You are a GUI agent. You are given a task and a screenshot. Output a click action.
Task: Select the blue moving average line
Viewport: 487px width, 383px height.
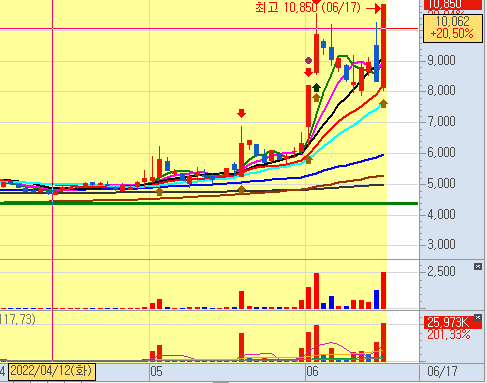pyautogui.click(x=347, y=164)
